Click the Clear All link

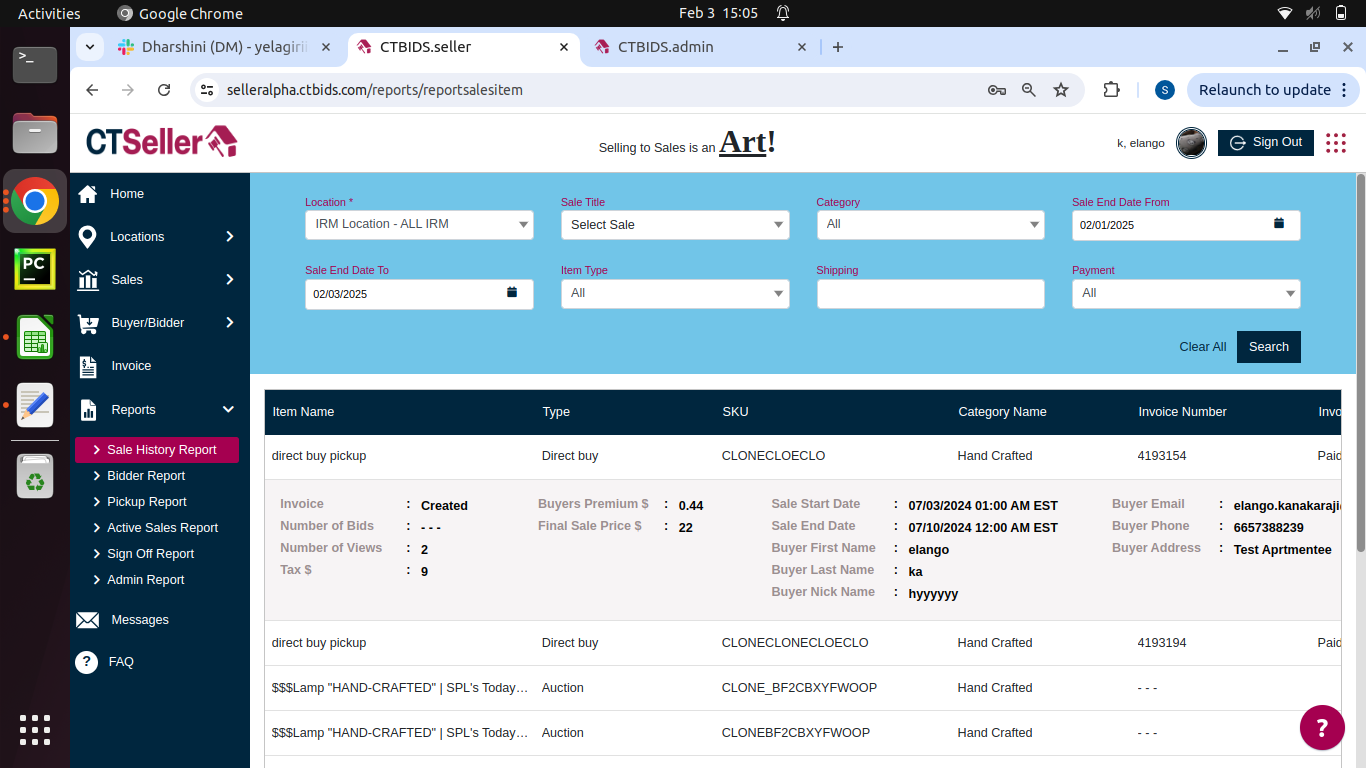[1202, 347]
